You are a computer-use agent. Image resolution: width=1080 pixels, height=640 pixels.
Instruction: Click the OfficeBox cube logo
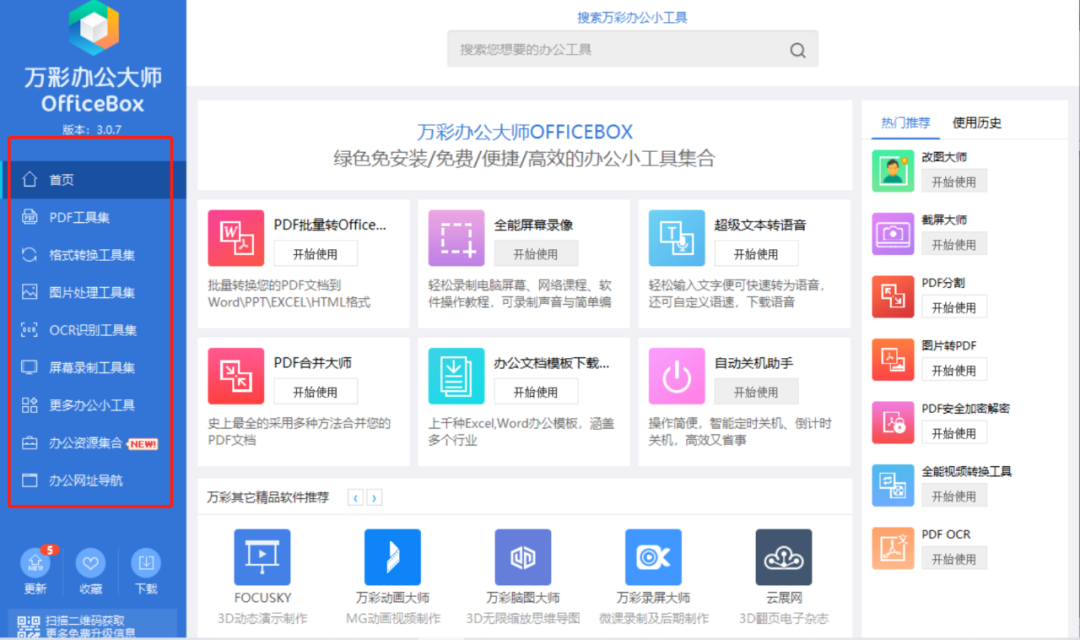pyautogui.click(x=94, y=28)
